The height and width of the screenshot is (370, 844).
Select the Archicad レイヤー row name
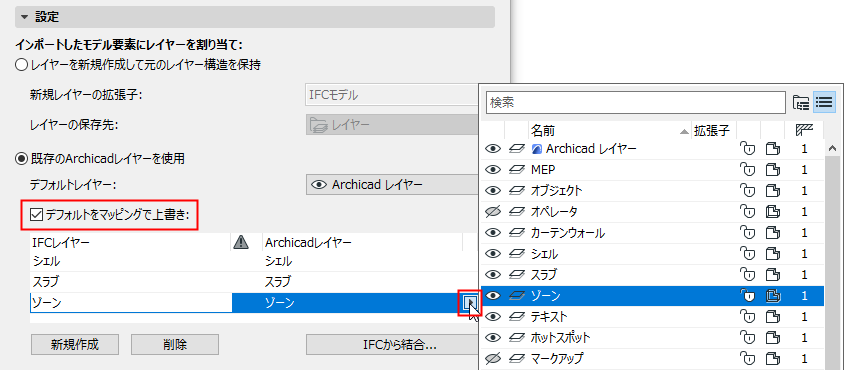pyautogui.click(x=592, y=149)
